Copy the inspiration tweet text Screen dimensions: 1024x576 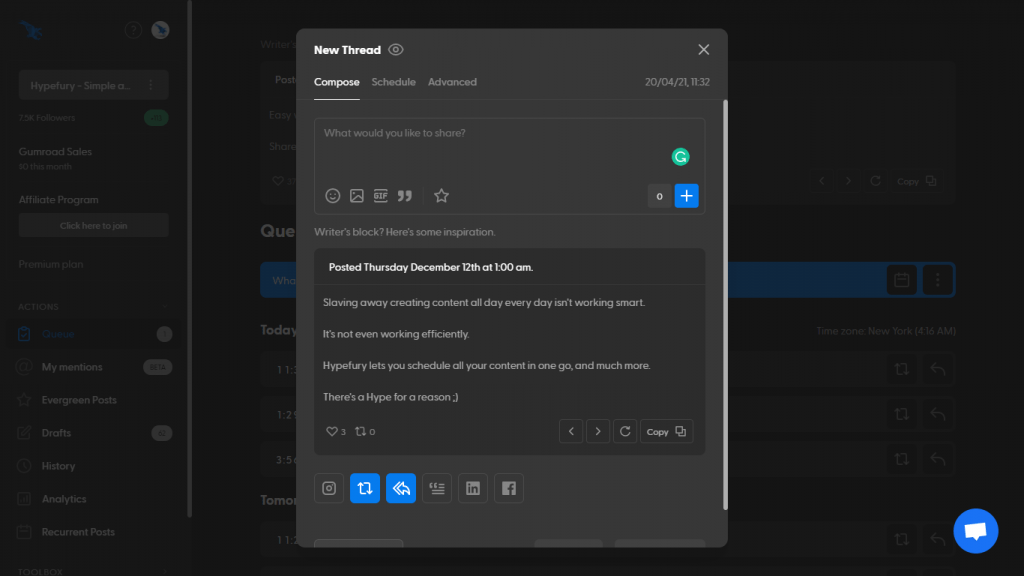[x=666, y=431]
